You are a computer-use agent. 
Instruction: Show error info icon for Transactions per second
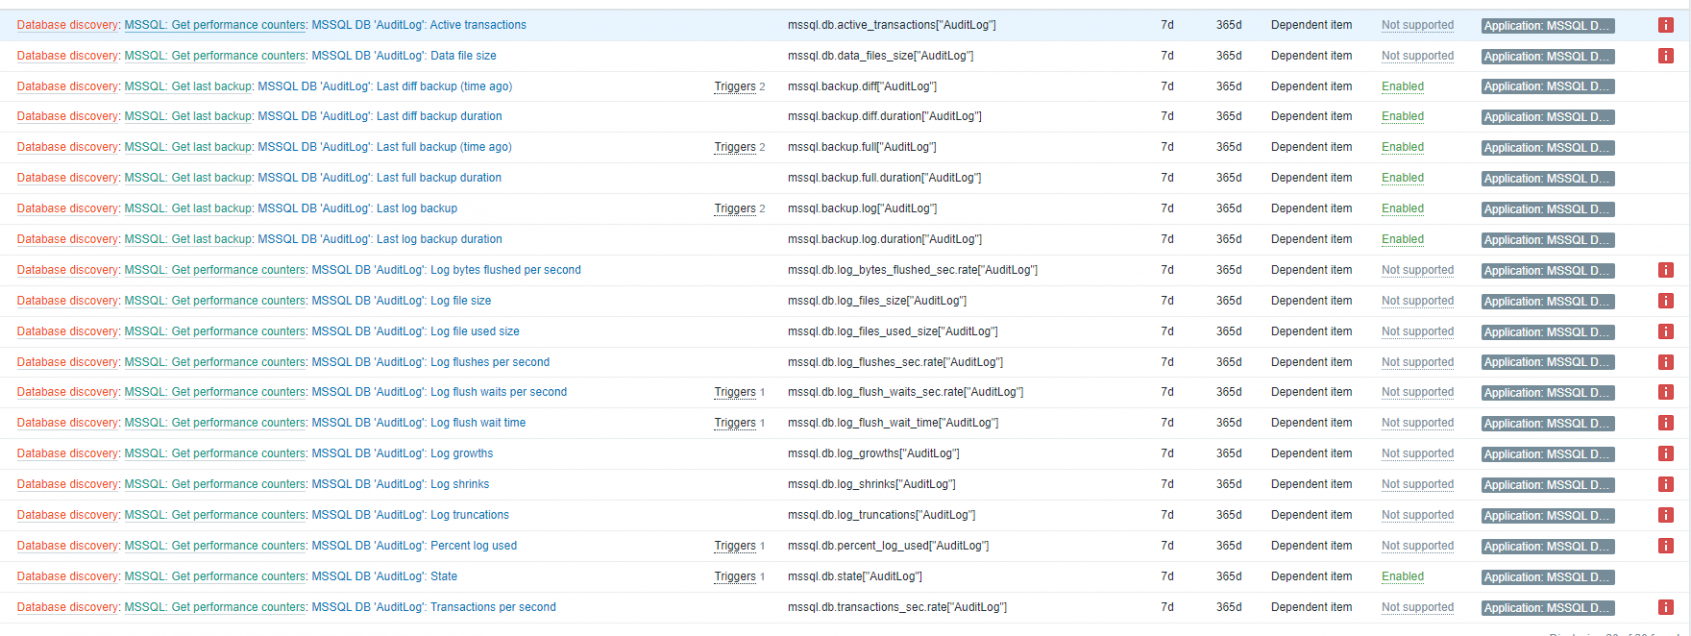pos(1665,607)
